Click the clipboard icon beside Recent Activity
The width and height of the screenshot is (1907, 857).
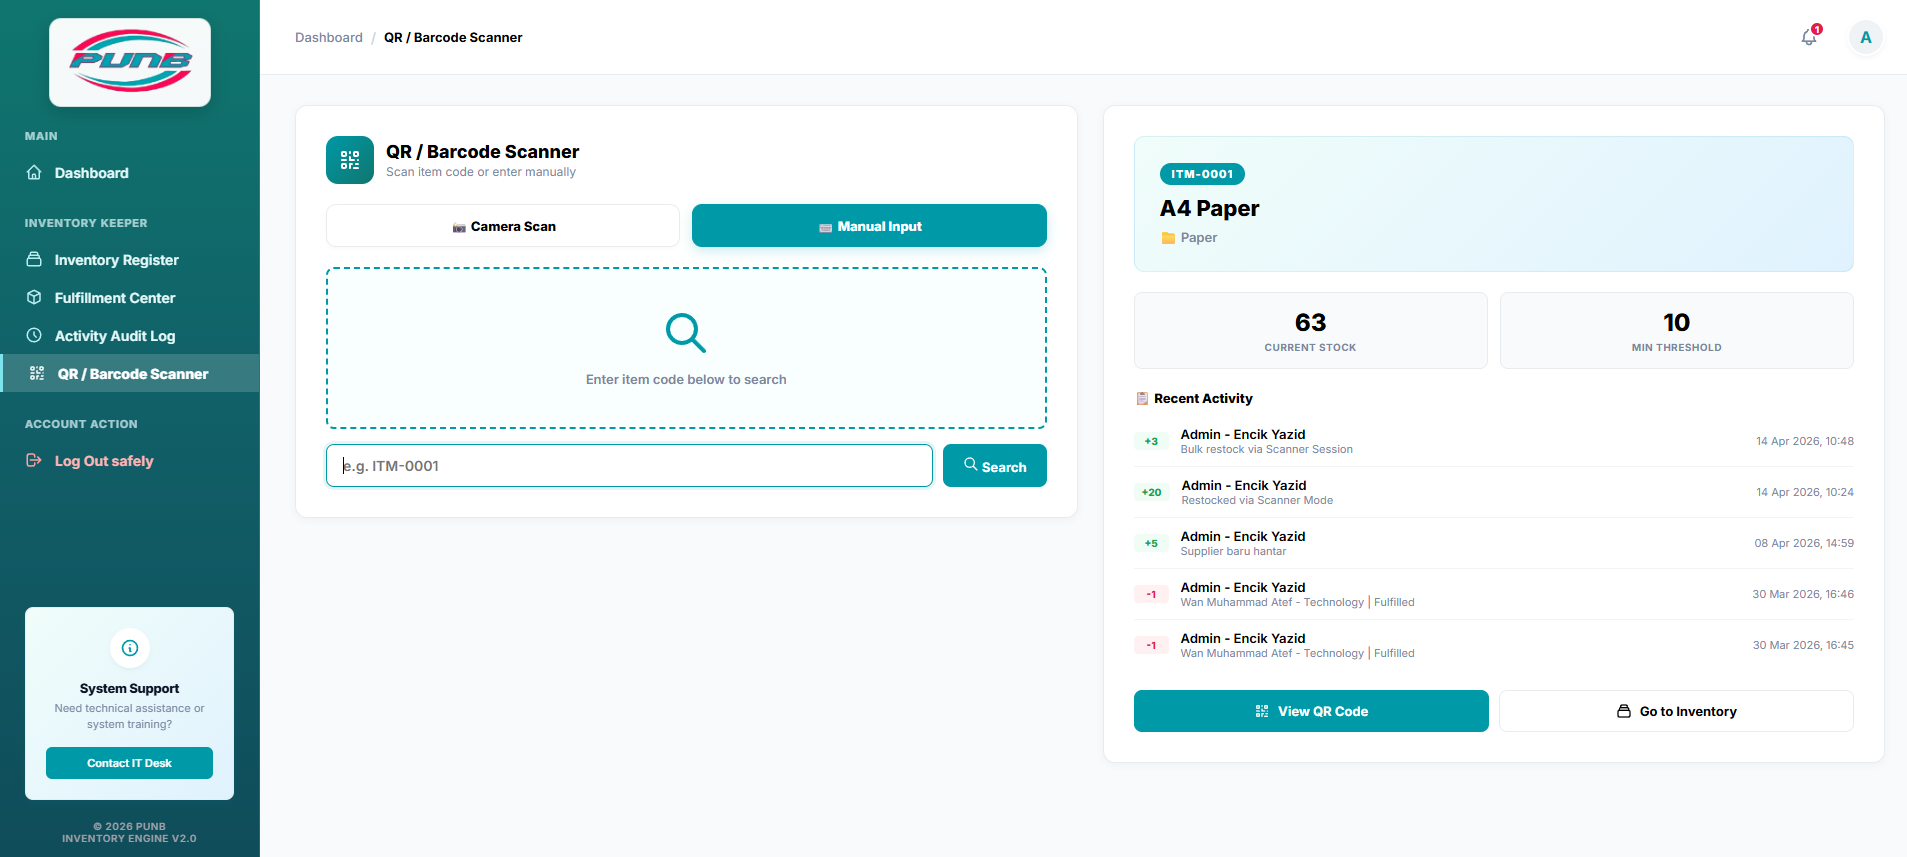click(x=1142, y=398)
